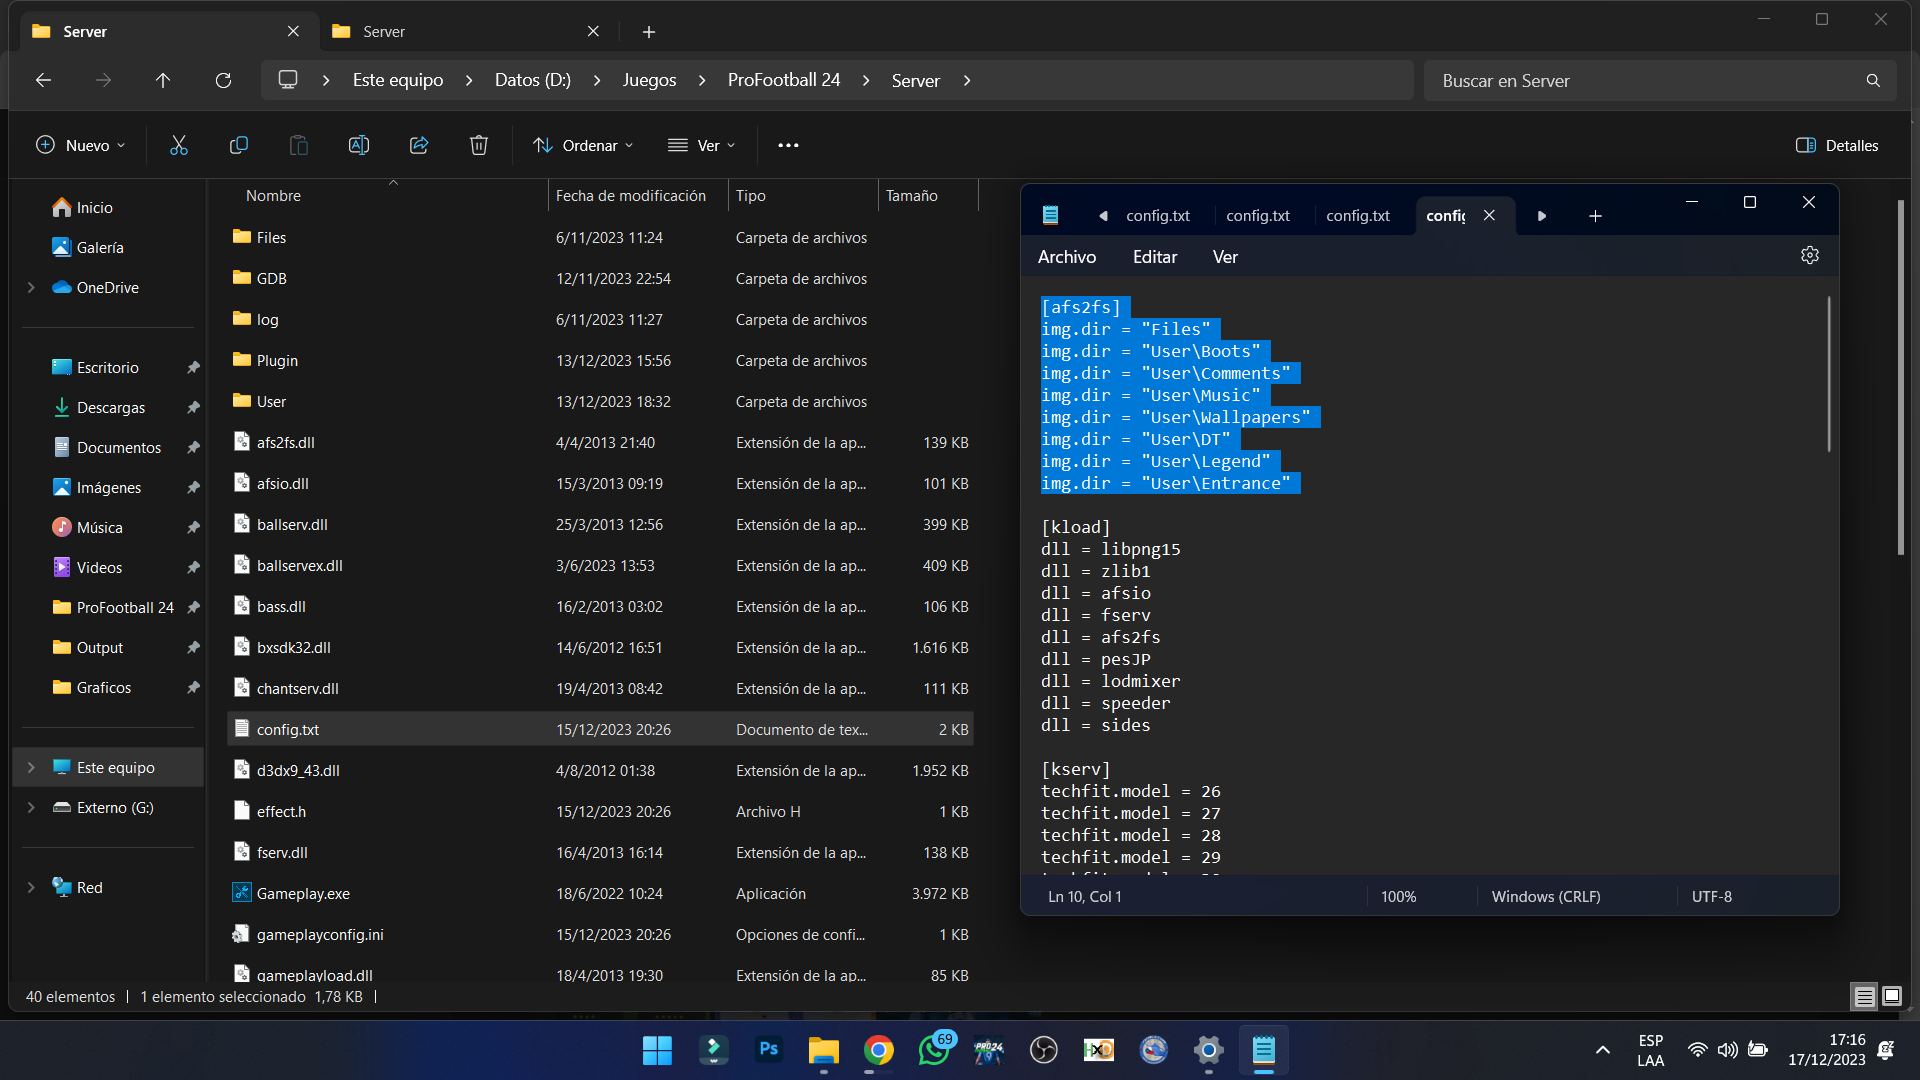The width and height of the screenshot is (1920, 1080).
Task: Open Photoshop from the taskbar
Action: 768,1050
